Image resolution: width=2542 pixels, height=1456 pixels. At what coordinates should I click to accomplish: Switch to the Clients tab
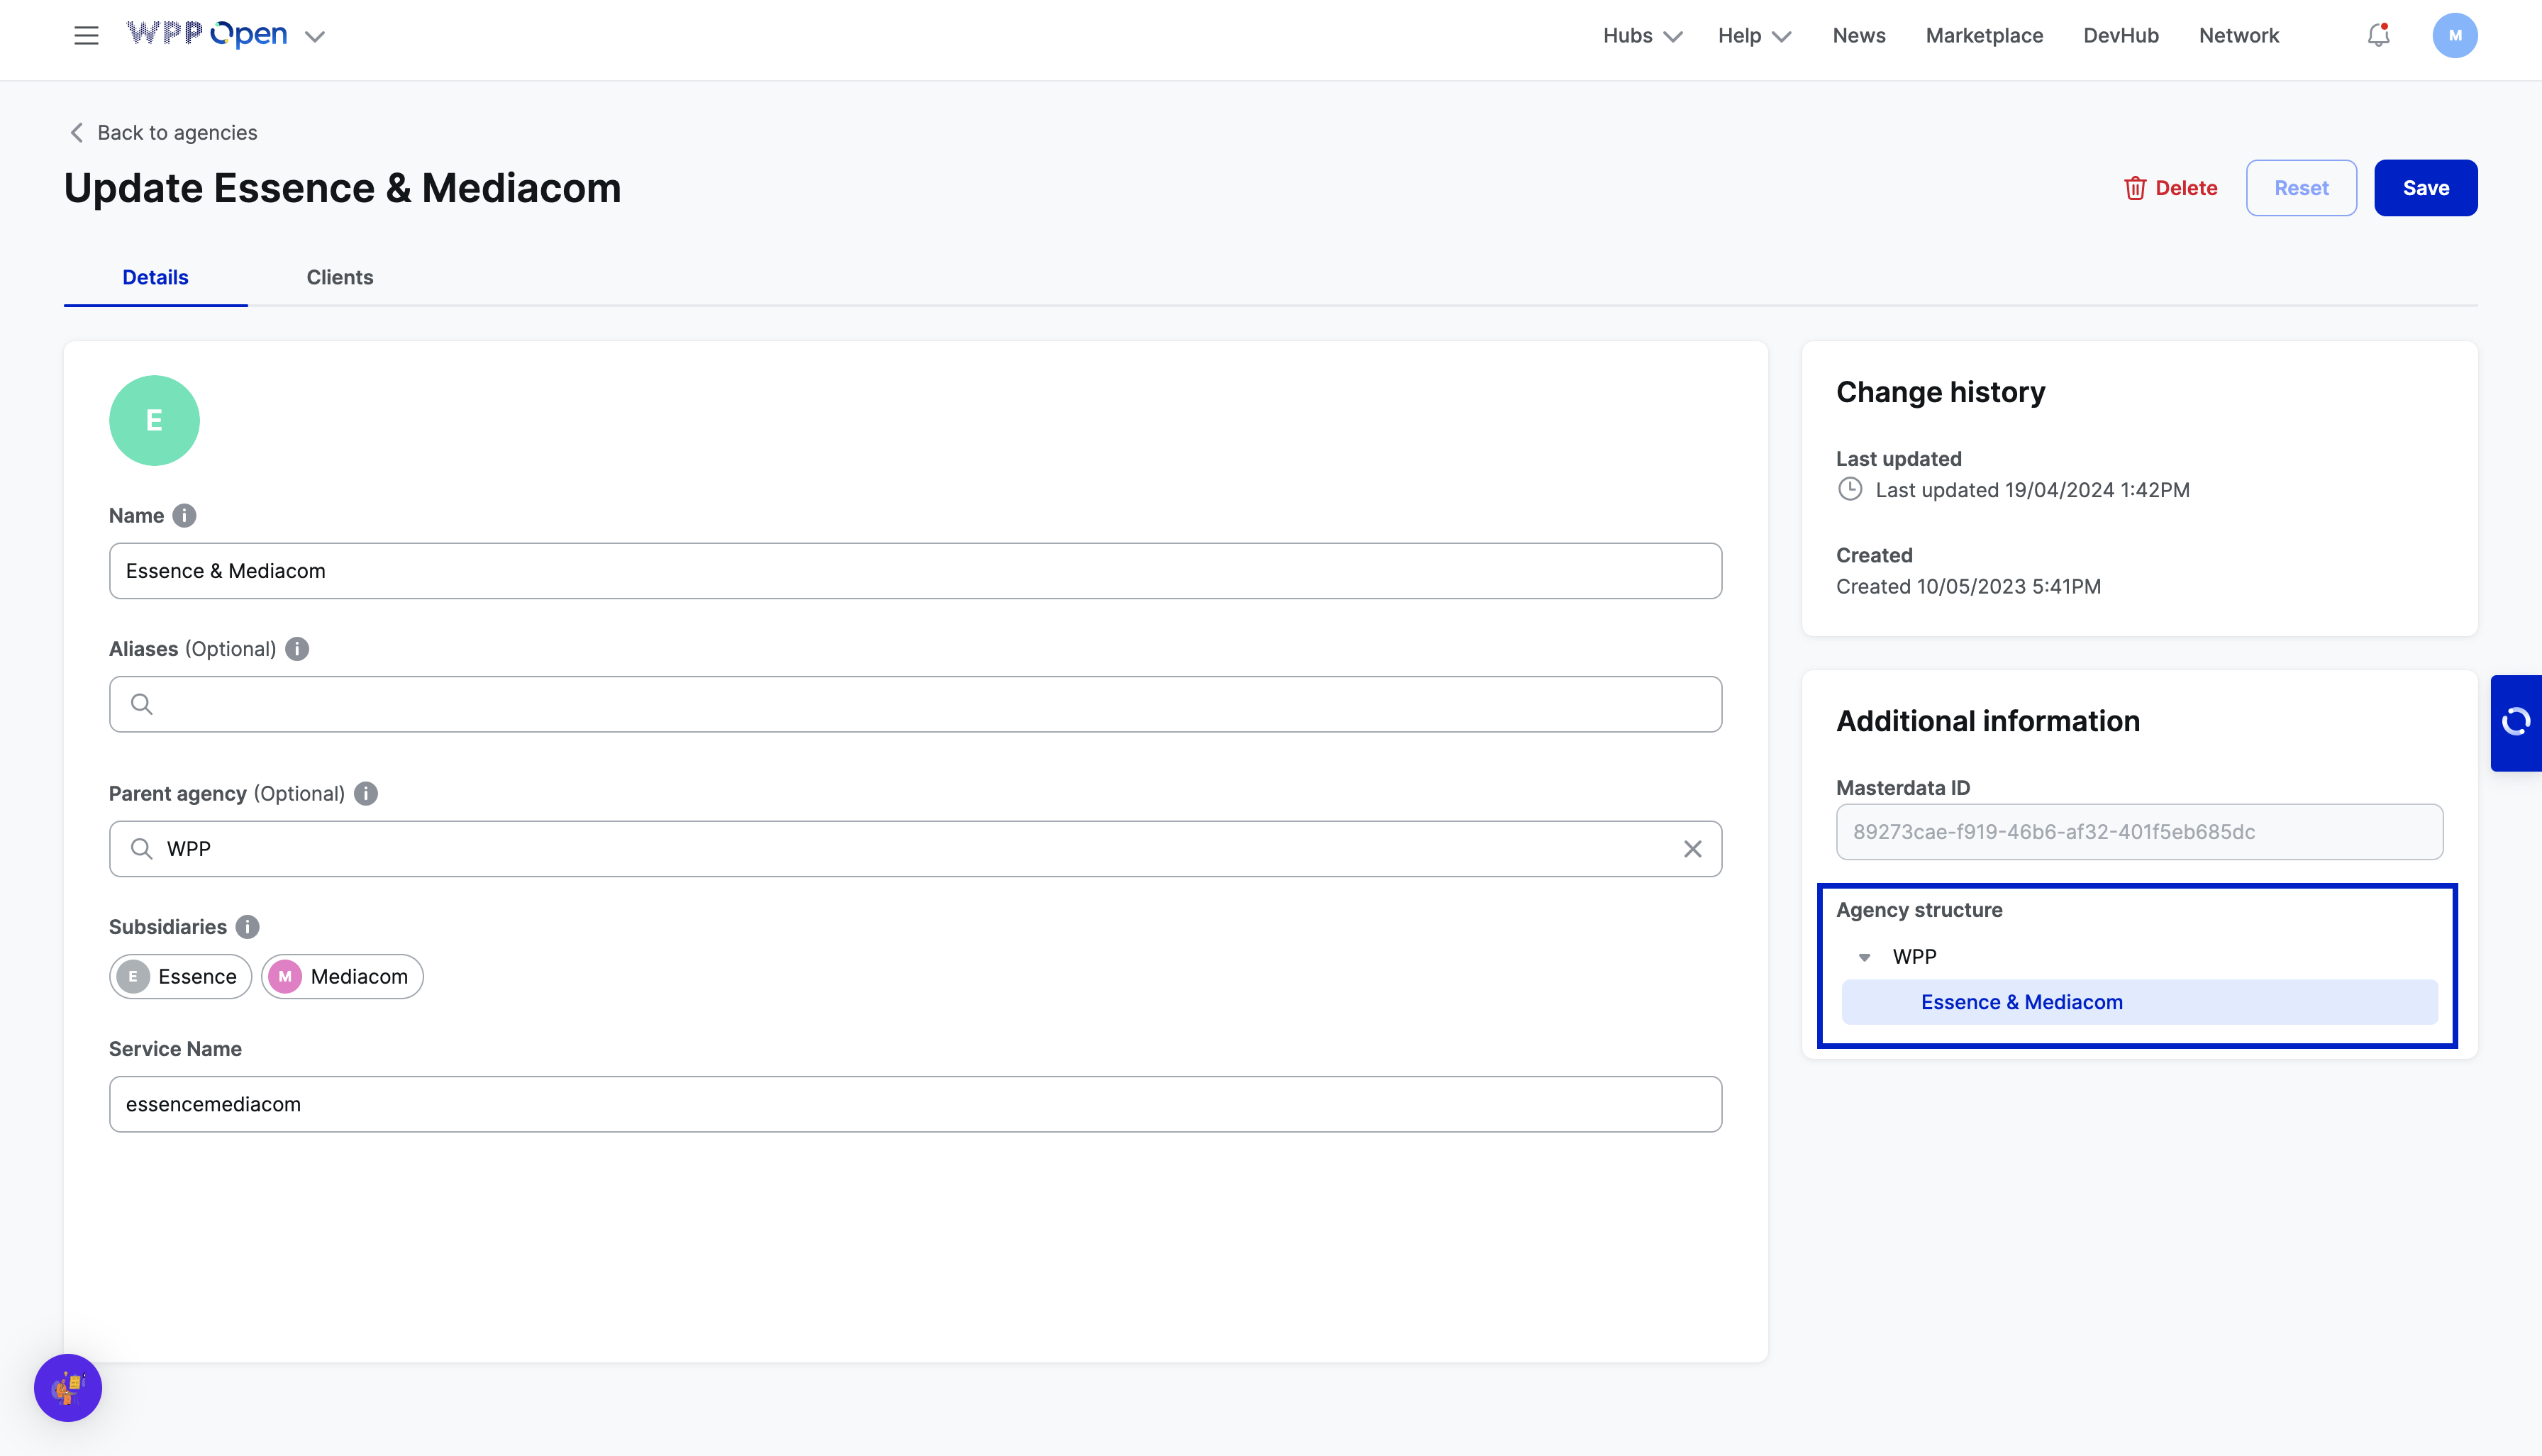(x=339, y=277)
